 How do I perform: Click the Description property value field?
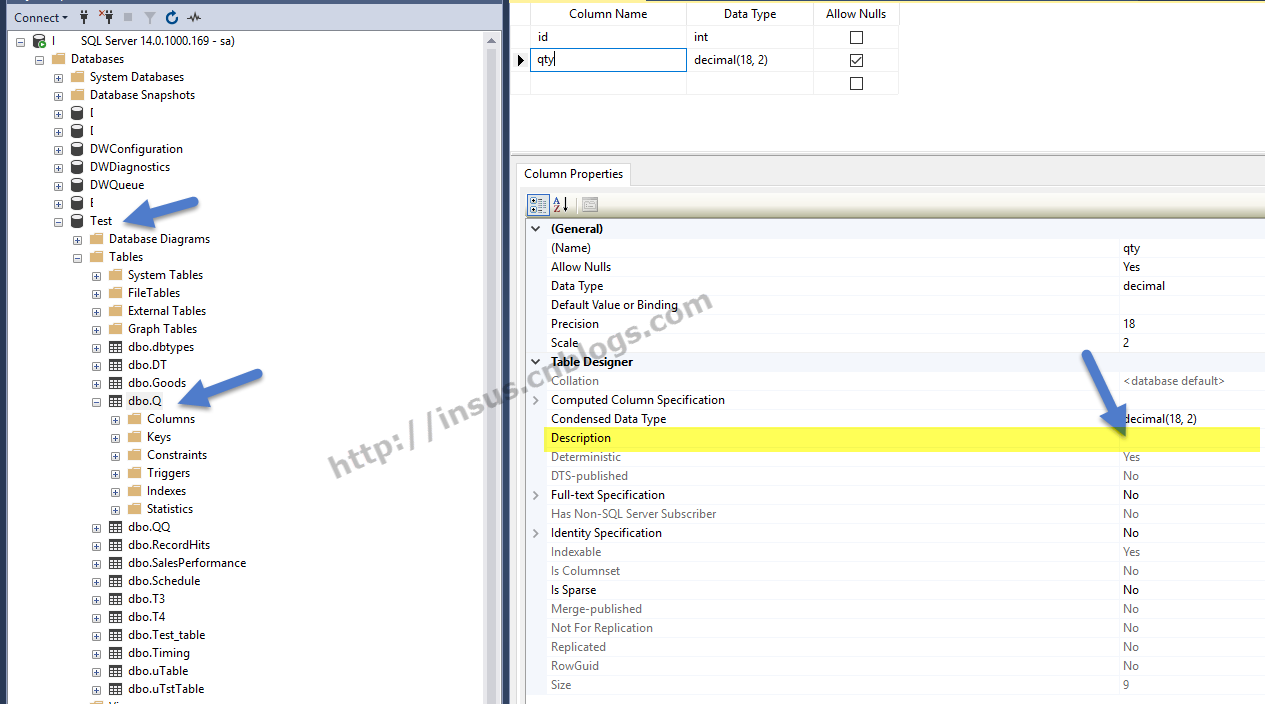pyautogui.click(x=1188, y=438)
